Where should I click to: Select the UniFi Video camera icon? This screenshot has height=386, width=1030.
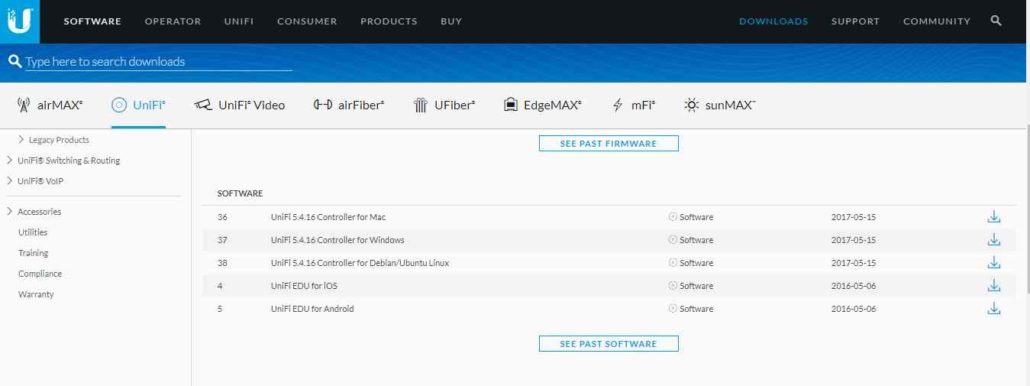(x=203, y=105)
